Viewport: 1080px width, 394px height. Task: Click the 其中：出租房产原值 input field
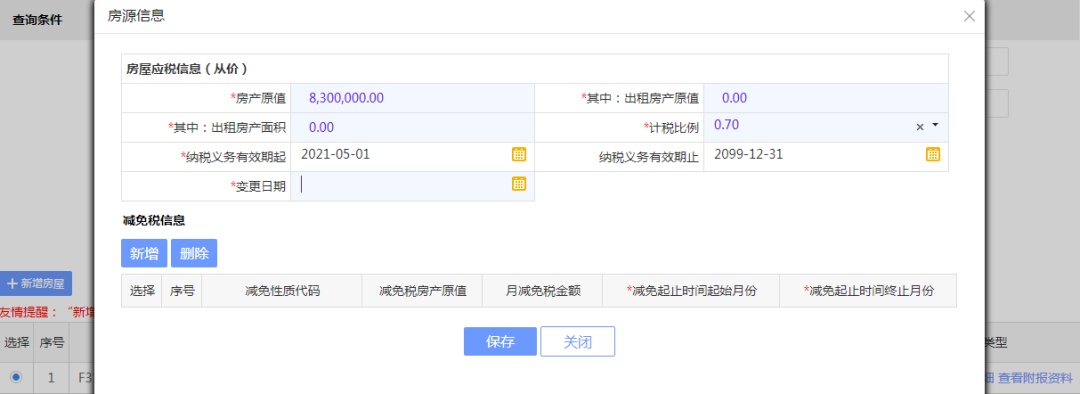[826, 98]
